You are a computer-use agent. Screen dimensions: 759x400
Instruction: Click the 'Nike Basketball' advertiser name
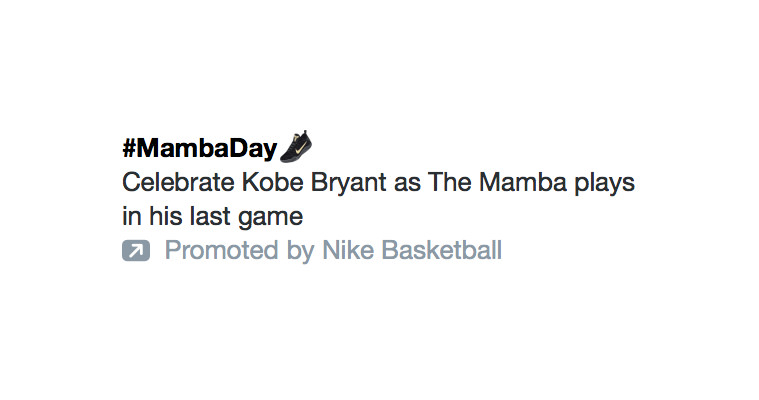pyautogui.click(x=412, y=250)
